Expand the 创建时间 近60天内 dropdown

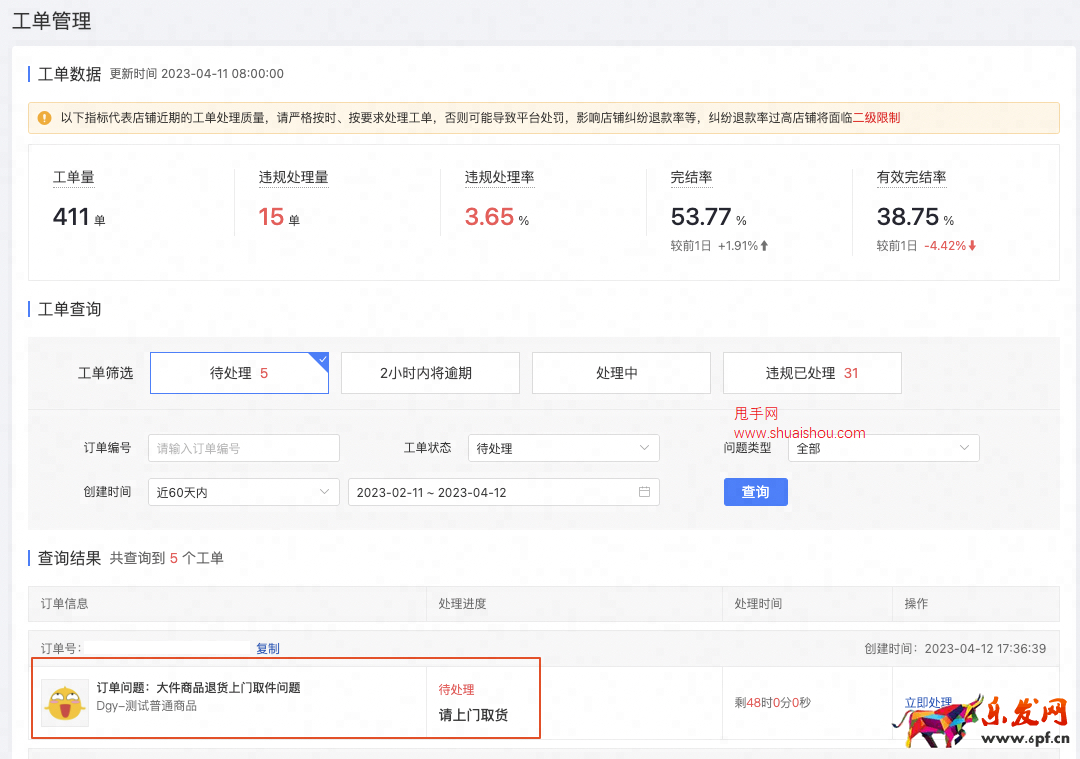pos(243,492)
